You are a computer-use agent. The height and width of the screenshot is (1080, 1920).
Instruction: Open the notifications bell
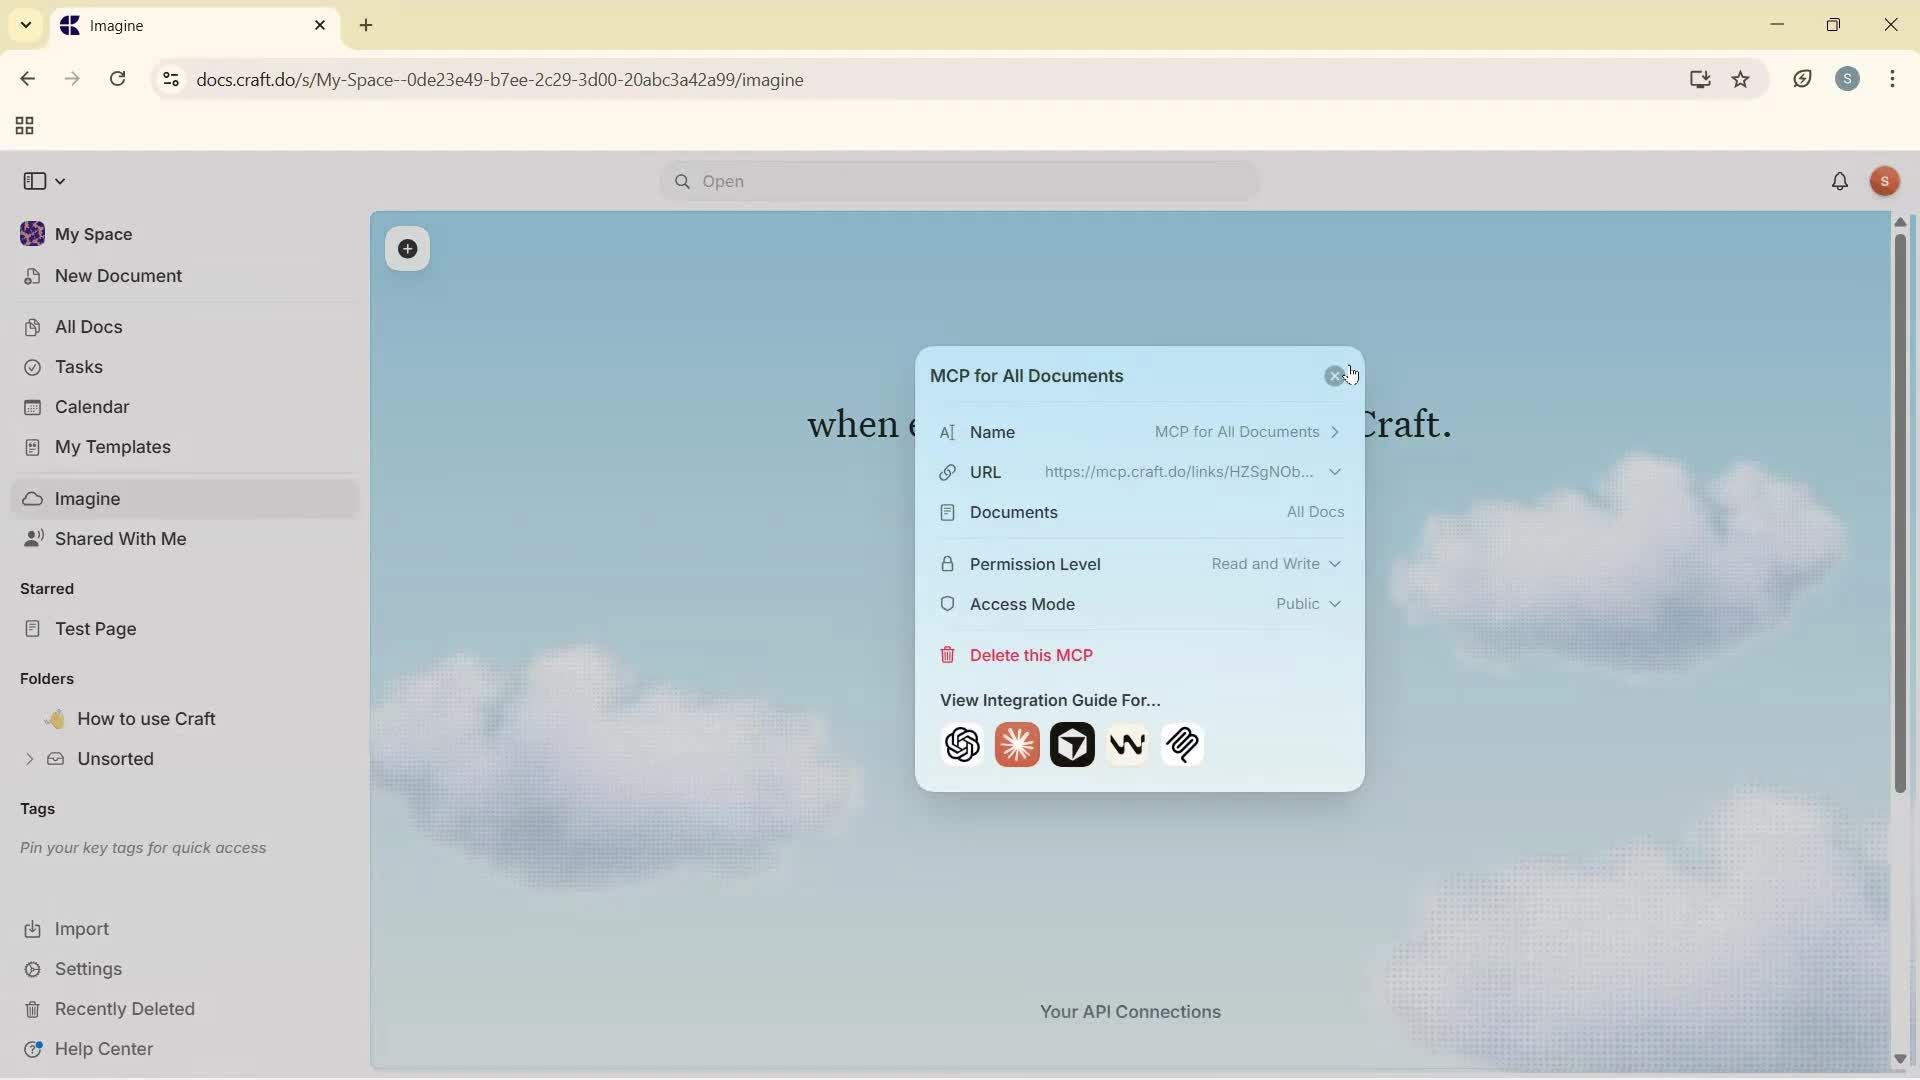point(1839,182)
